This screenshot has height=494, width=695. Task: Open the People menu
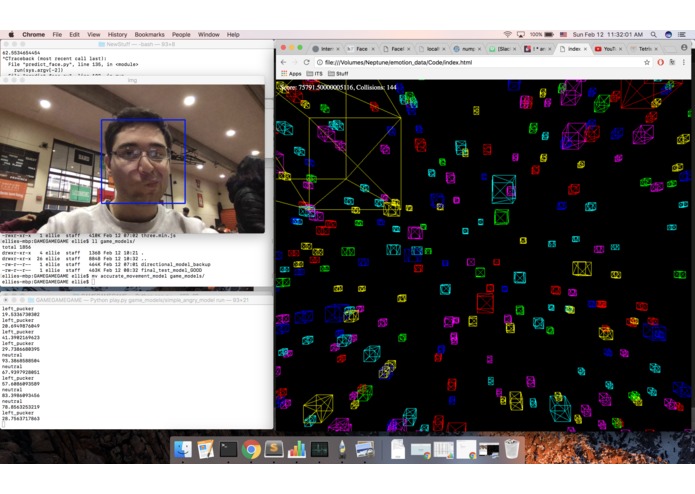coord(181,34)
